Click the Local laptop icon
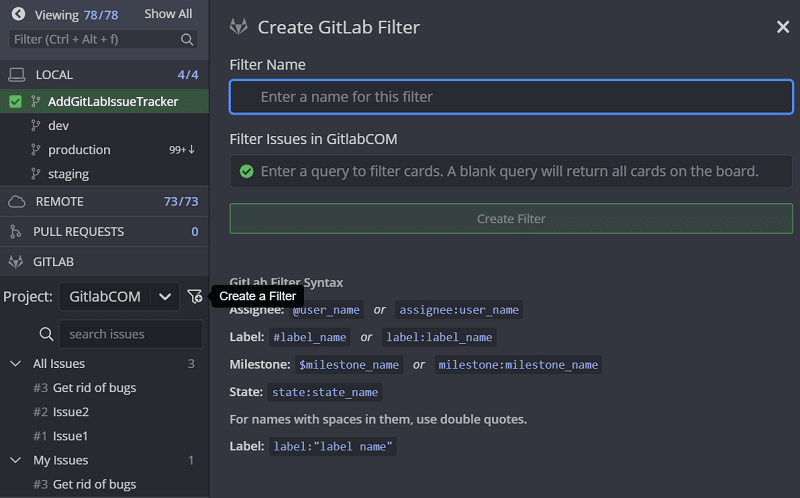 pos(16,75)
